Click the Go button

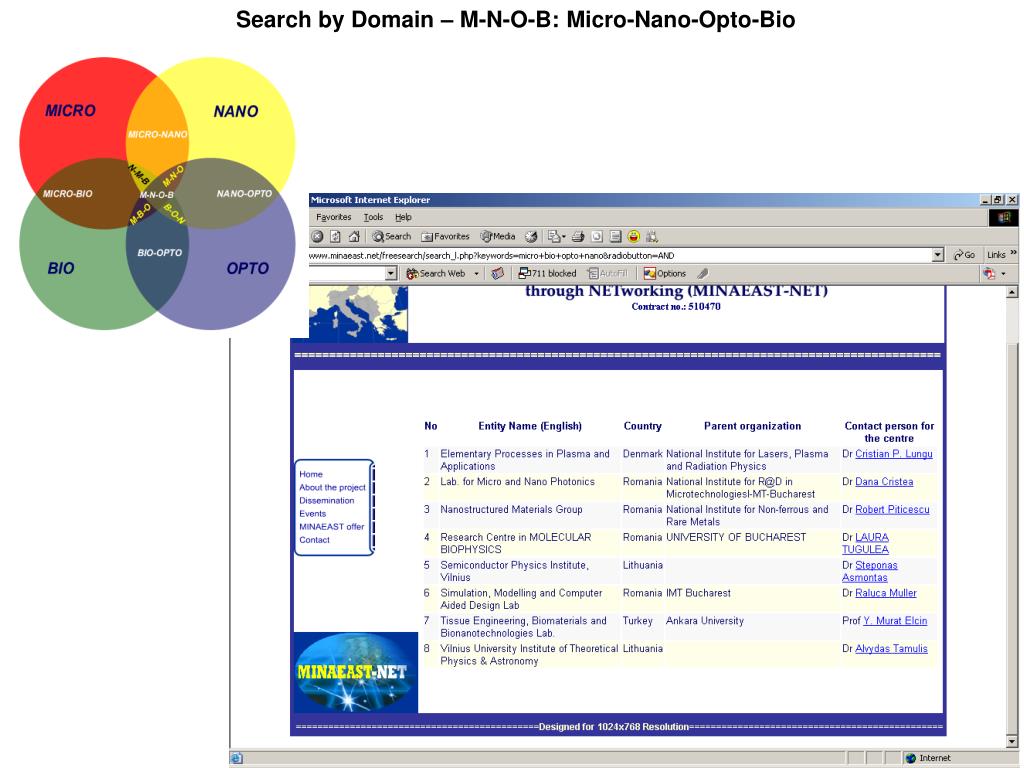pyautogui.click(x=965, y=255)
